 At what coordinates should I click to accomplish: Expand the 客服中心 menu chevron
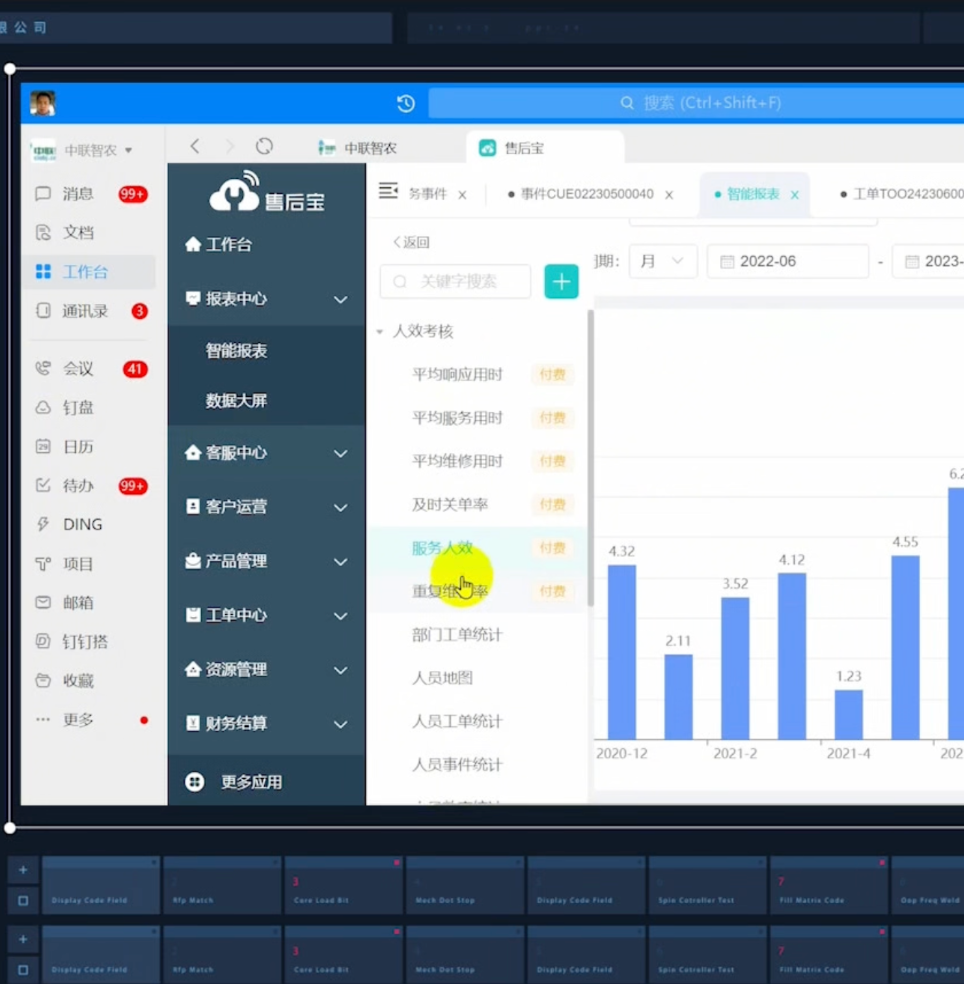point(341,454)
